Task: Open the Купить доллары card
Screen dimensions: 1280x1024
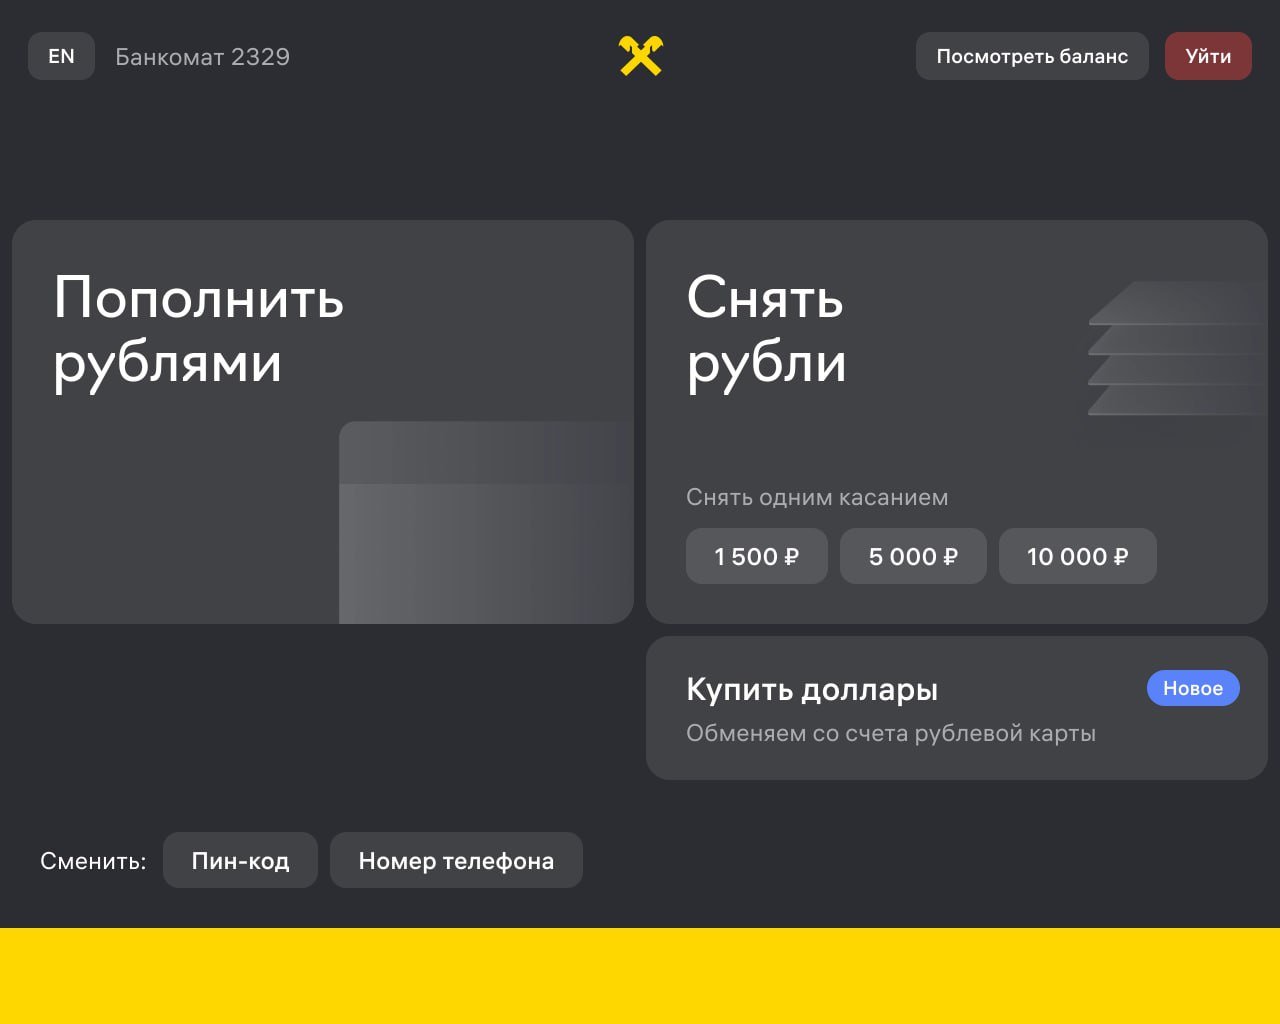Action: pyautogui.click(x=957, y=708)
